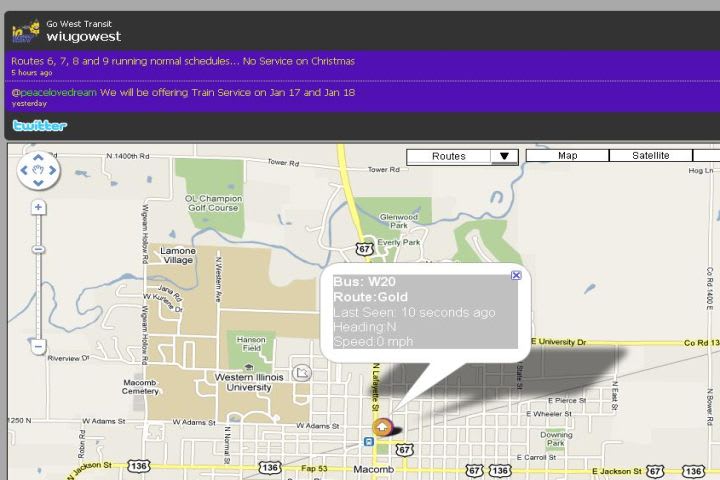Click the university campus icon near Hanson Field
720x480 pixels.
tap(249, 367)
